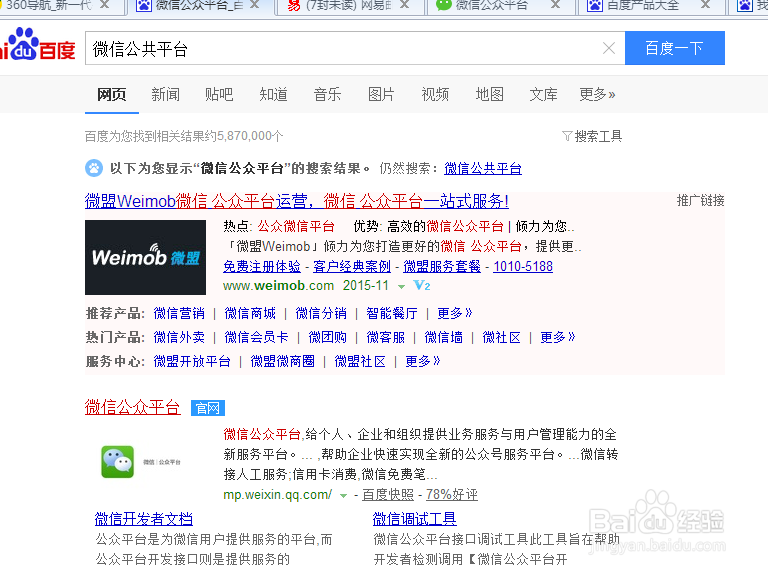Switch to the 网易 mail browser tab
Screen dimensions: 768x572
coord(348,5)
